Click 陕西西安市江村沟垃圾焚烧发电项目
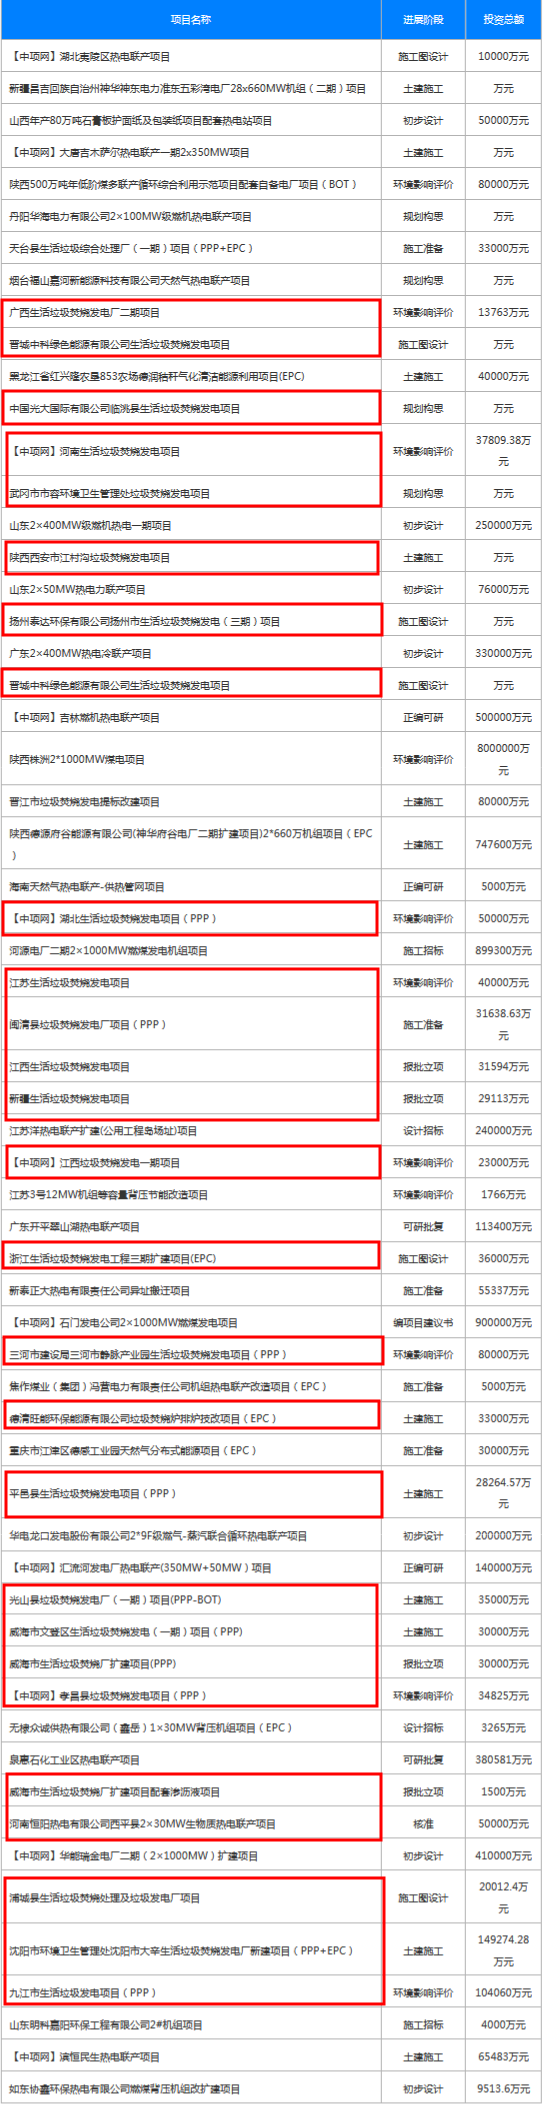 [90, 558]
